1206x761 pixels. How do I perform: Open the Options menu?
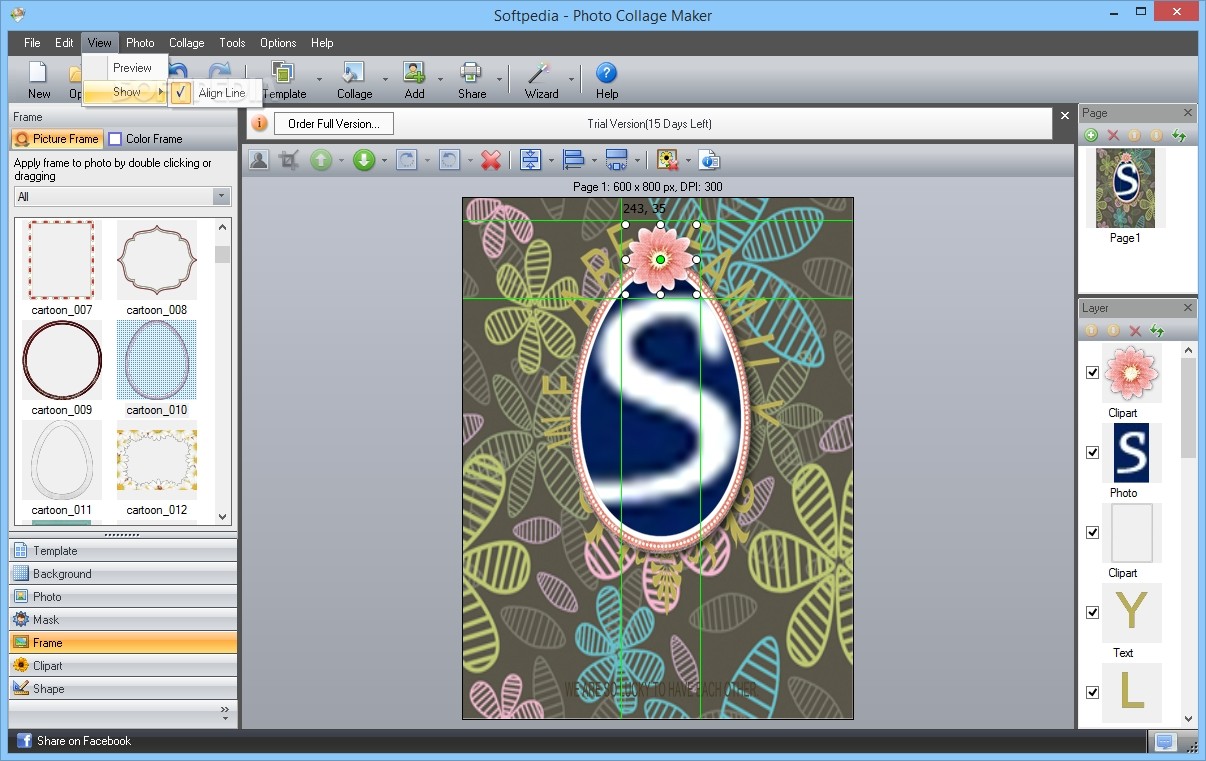tap(278, 43)
